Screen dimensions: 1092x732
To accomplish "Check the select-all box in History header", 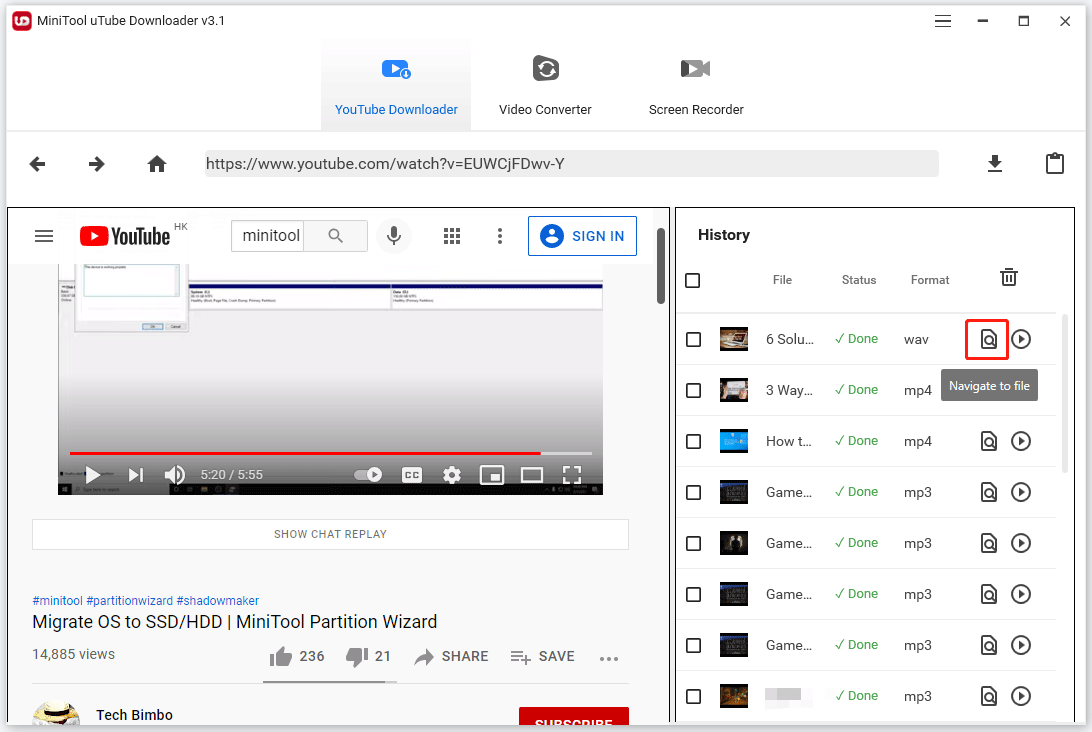I will (692, 280).
